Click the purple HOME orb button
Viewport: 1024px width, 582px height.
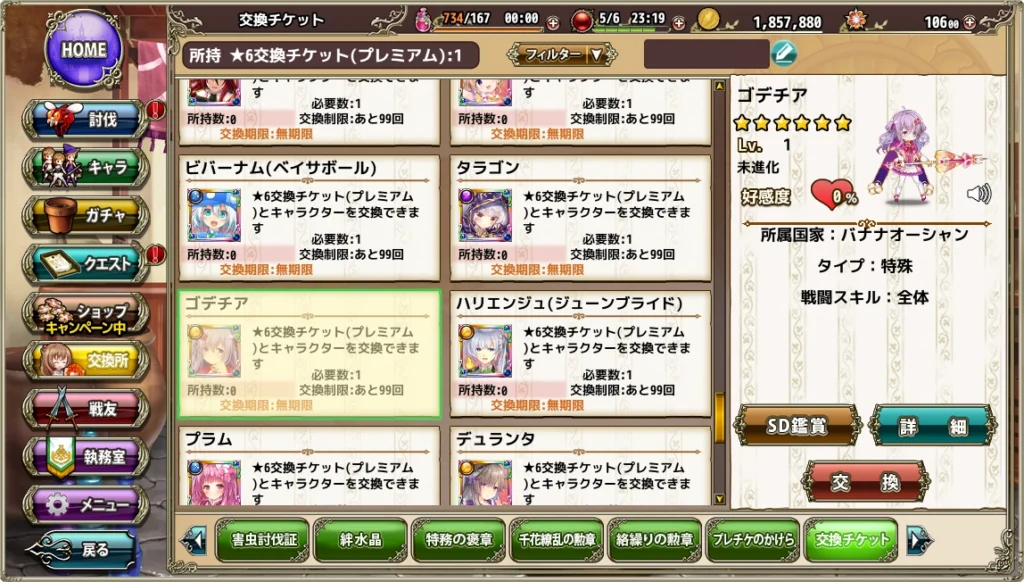84,49
